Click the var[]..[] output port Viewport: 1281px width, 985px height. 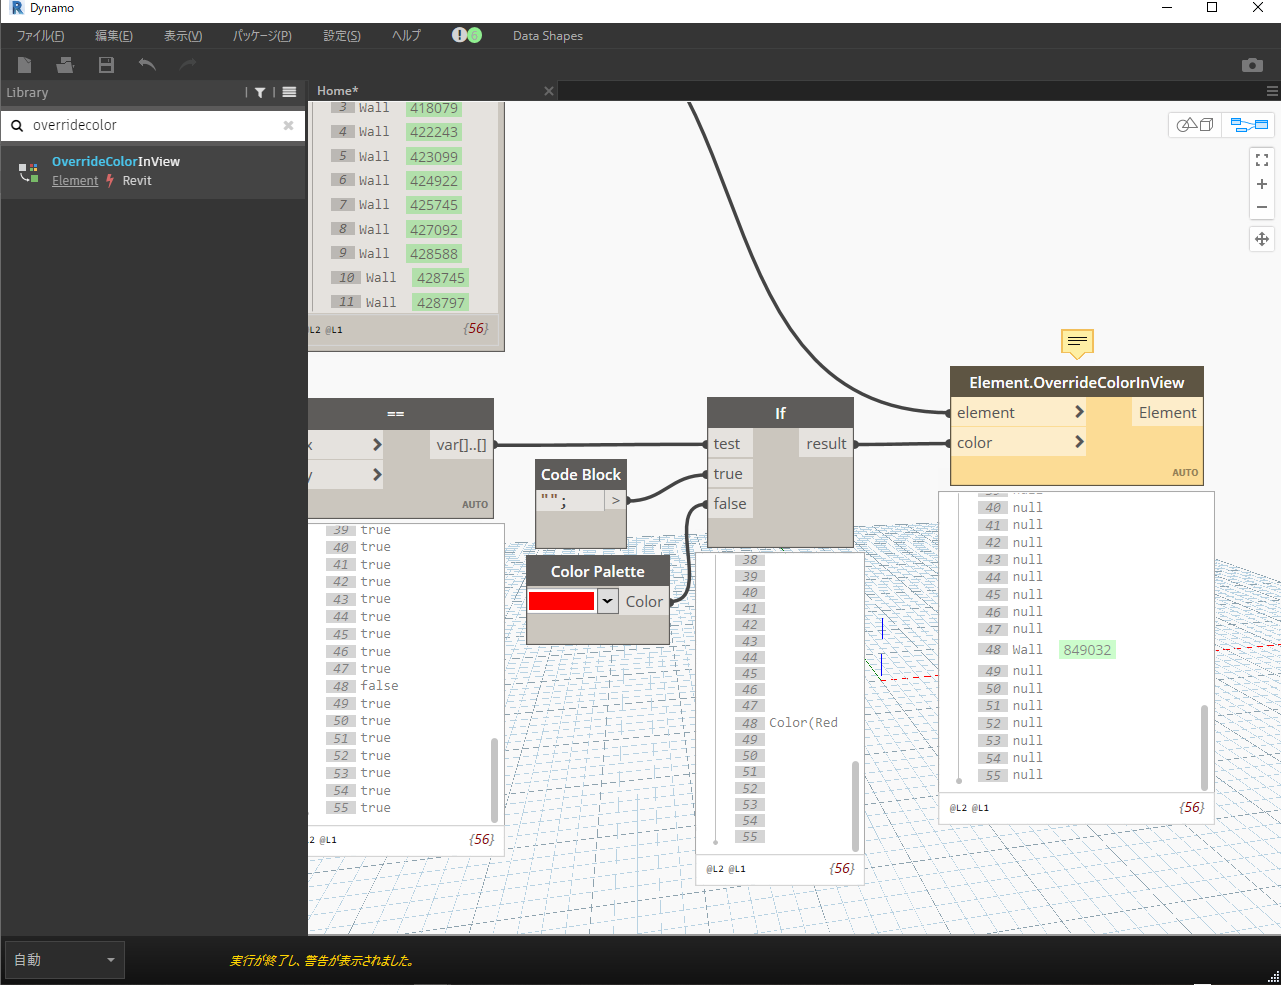click(x=461, y=445)
